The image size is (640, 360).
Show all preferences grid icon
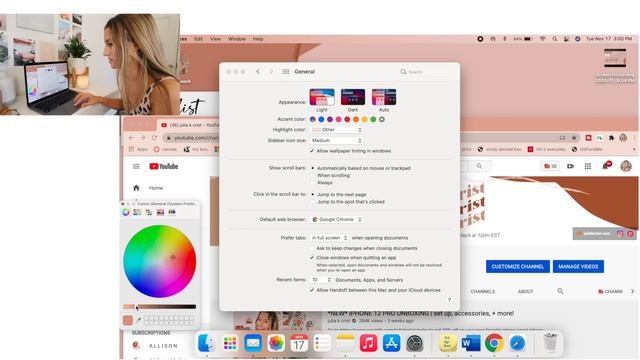click(x=286, y=71)
